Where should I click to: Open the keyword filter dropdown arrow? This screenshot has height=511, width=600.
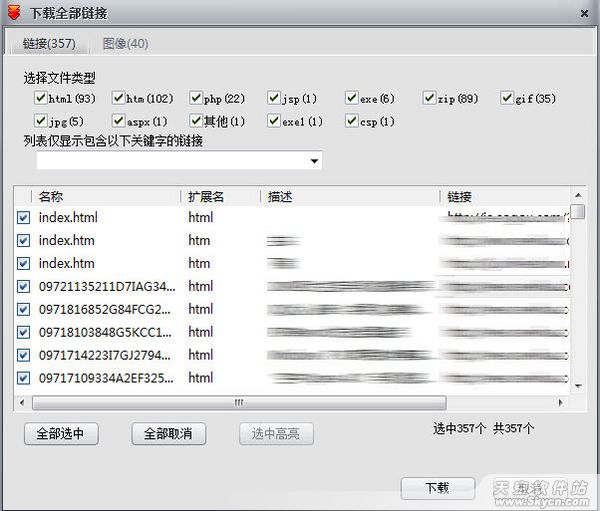tap(315, 161)
